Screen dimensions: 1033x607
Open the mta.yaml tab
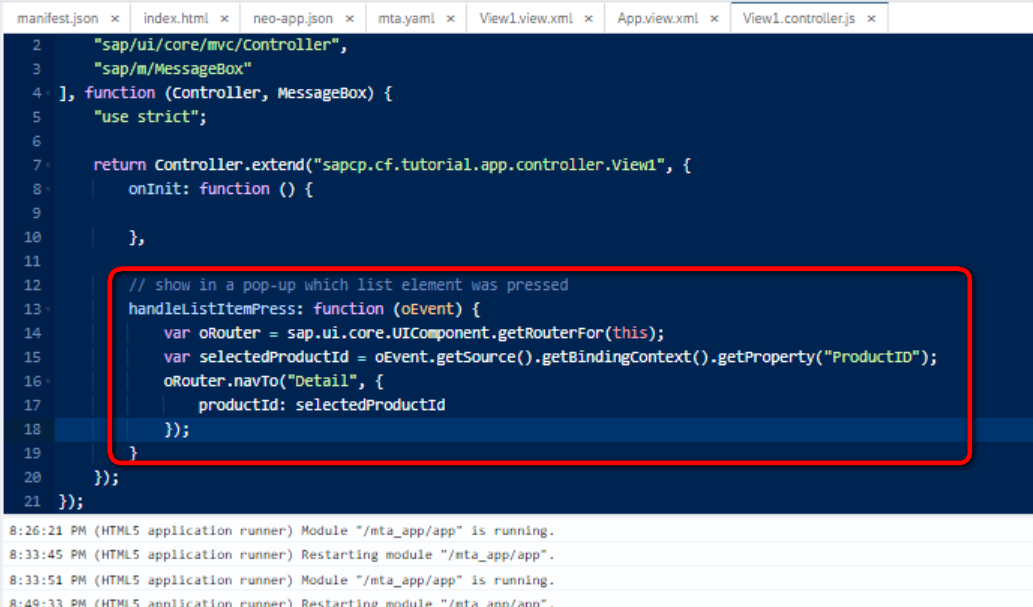pos(406,18)
